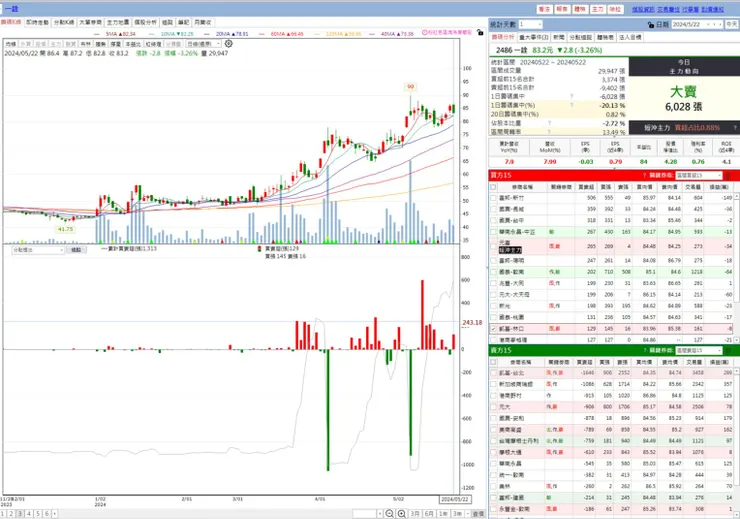Click the help icon next to 佔股本比重

coord(550,123)
